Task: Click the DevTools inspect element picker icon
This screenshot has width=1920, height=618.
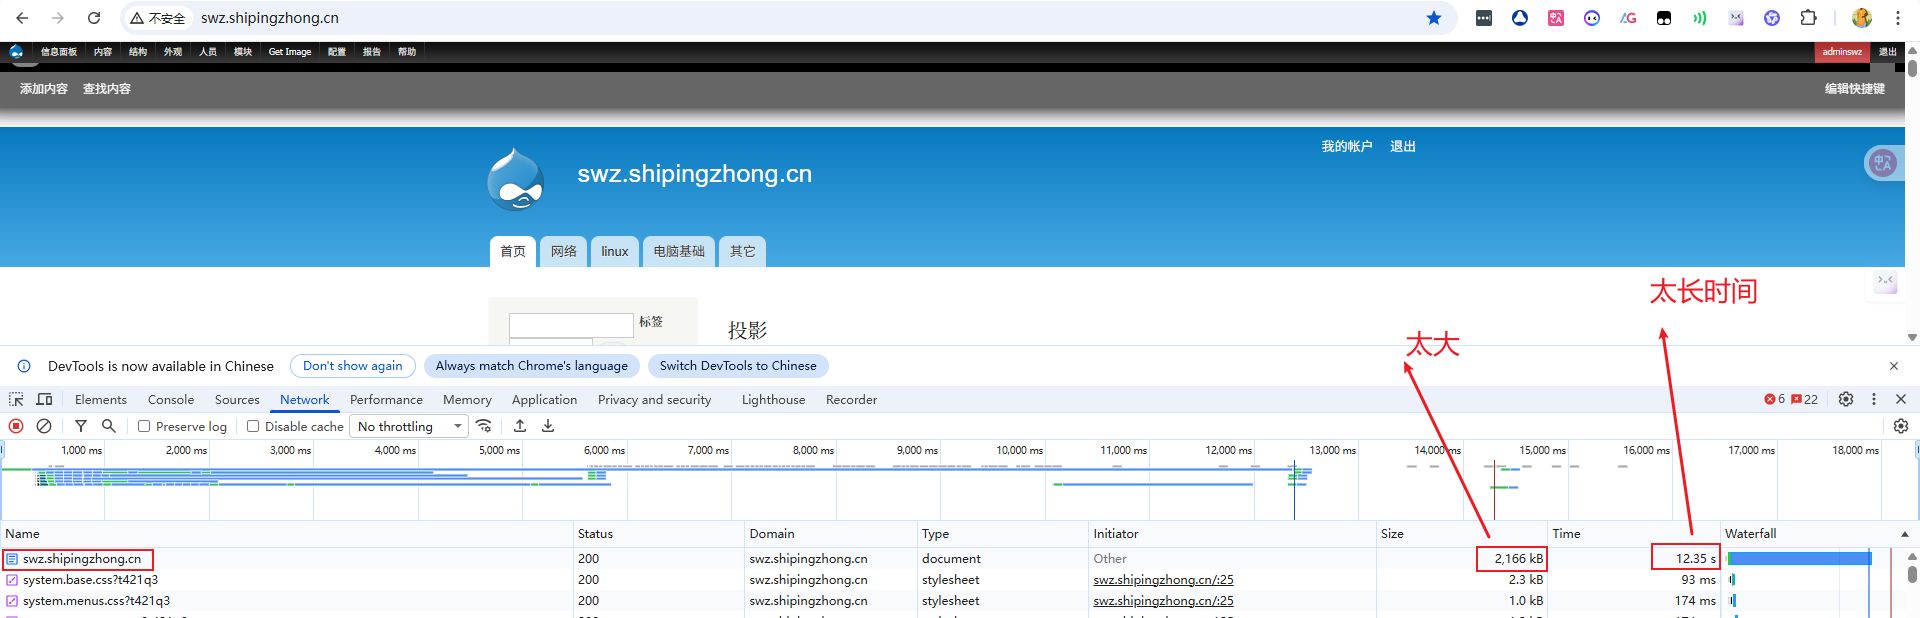Action: point(16,399)
